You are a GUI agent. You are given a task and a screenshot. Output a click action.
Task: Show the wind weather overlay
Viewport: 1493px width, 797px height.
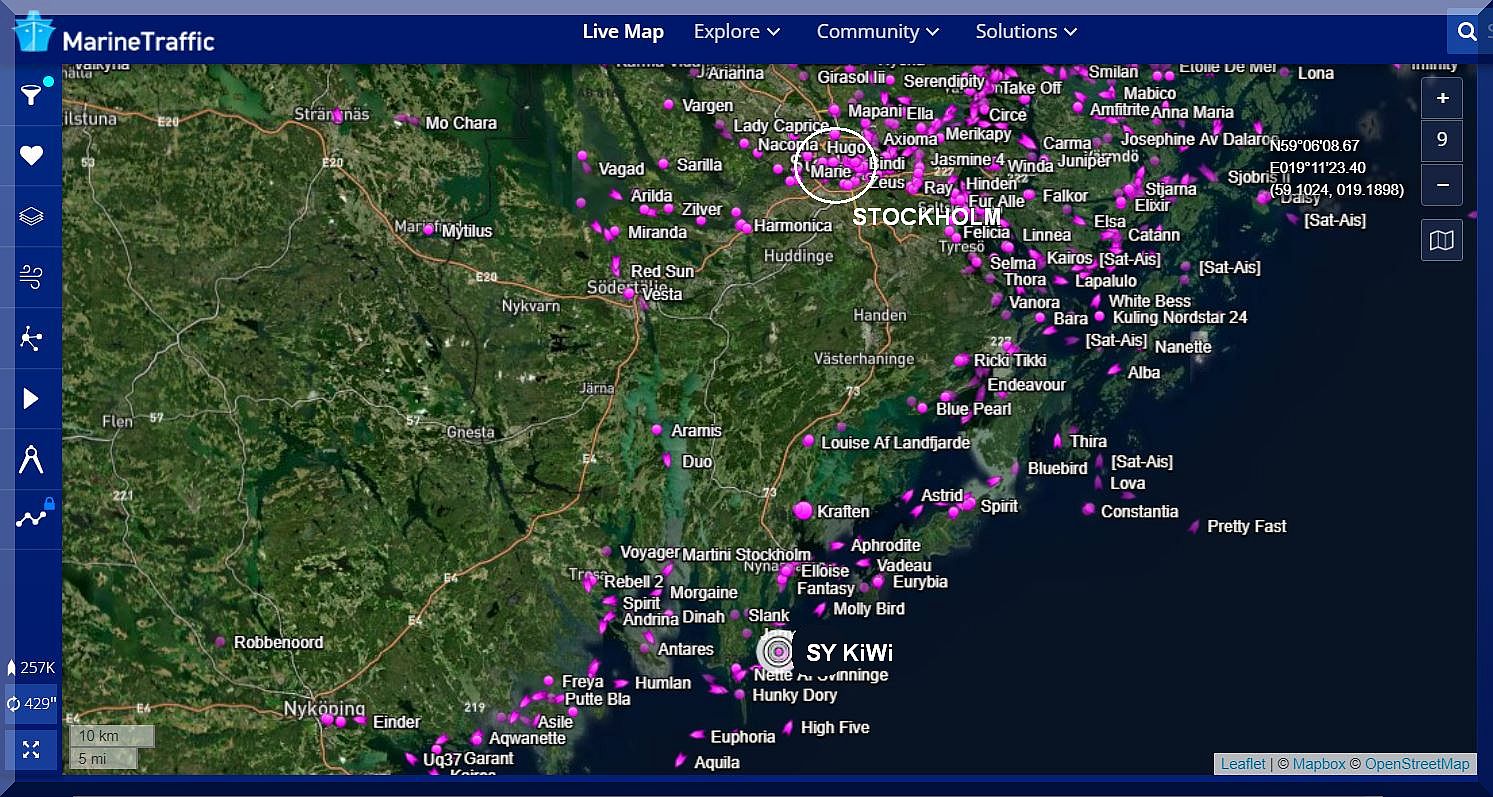pyautogui.click(x=31, y=277)
